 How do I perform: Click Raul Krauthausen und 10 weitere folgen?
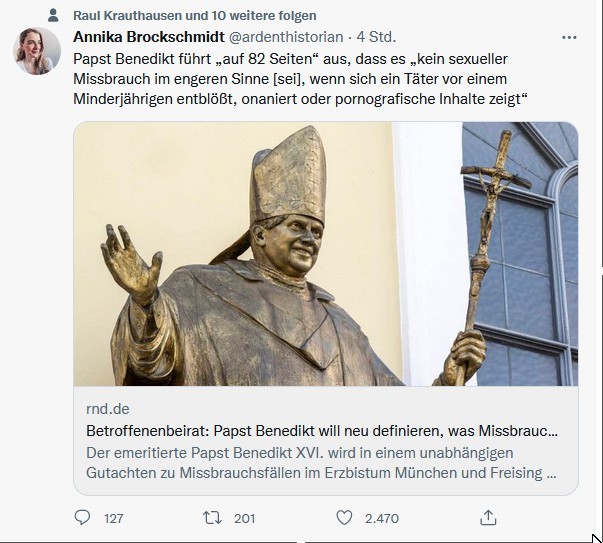coord(195,16)
